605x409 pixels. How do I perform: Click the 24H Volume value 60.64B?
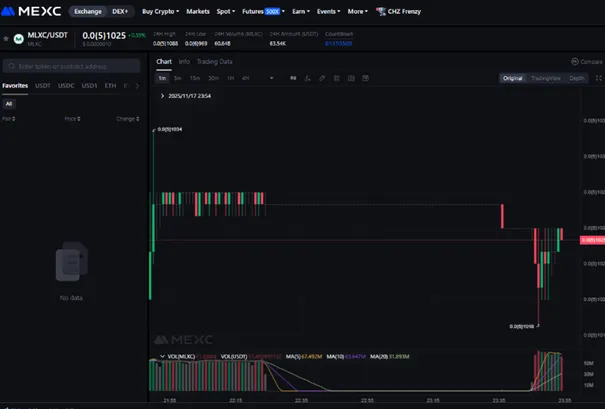point(222,44)
